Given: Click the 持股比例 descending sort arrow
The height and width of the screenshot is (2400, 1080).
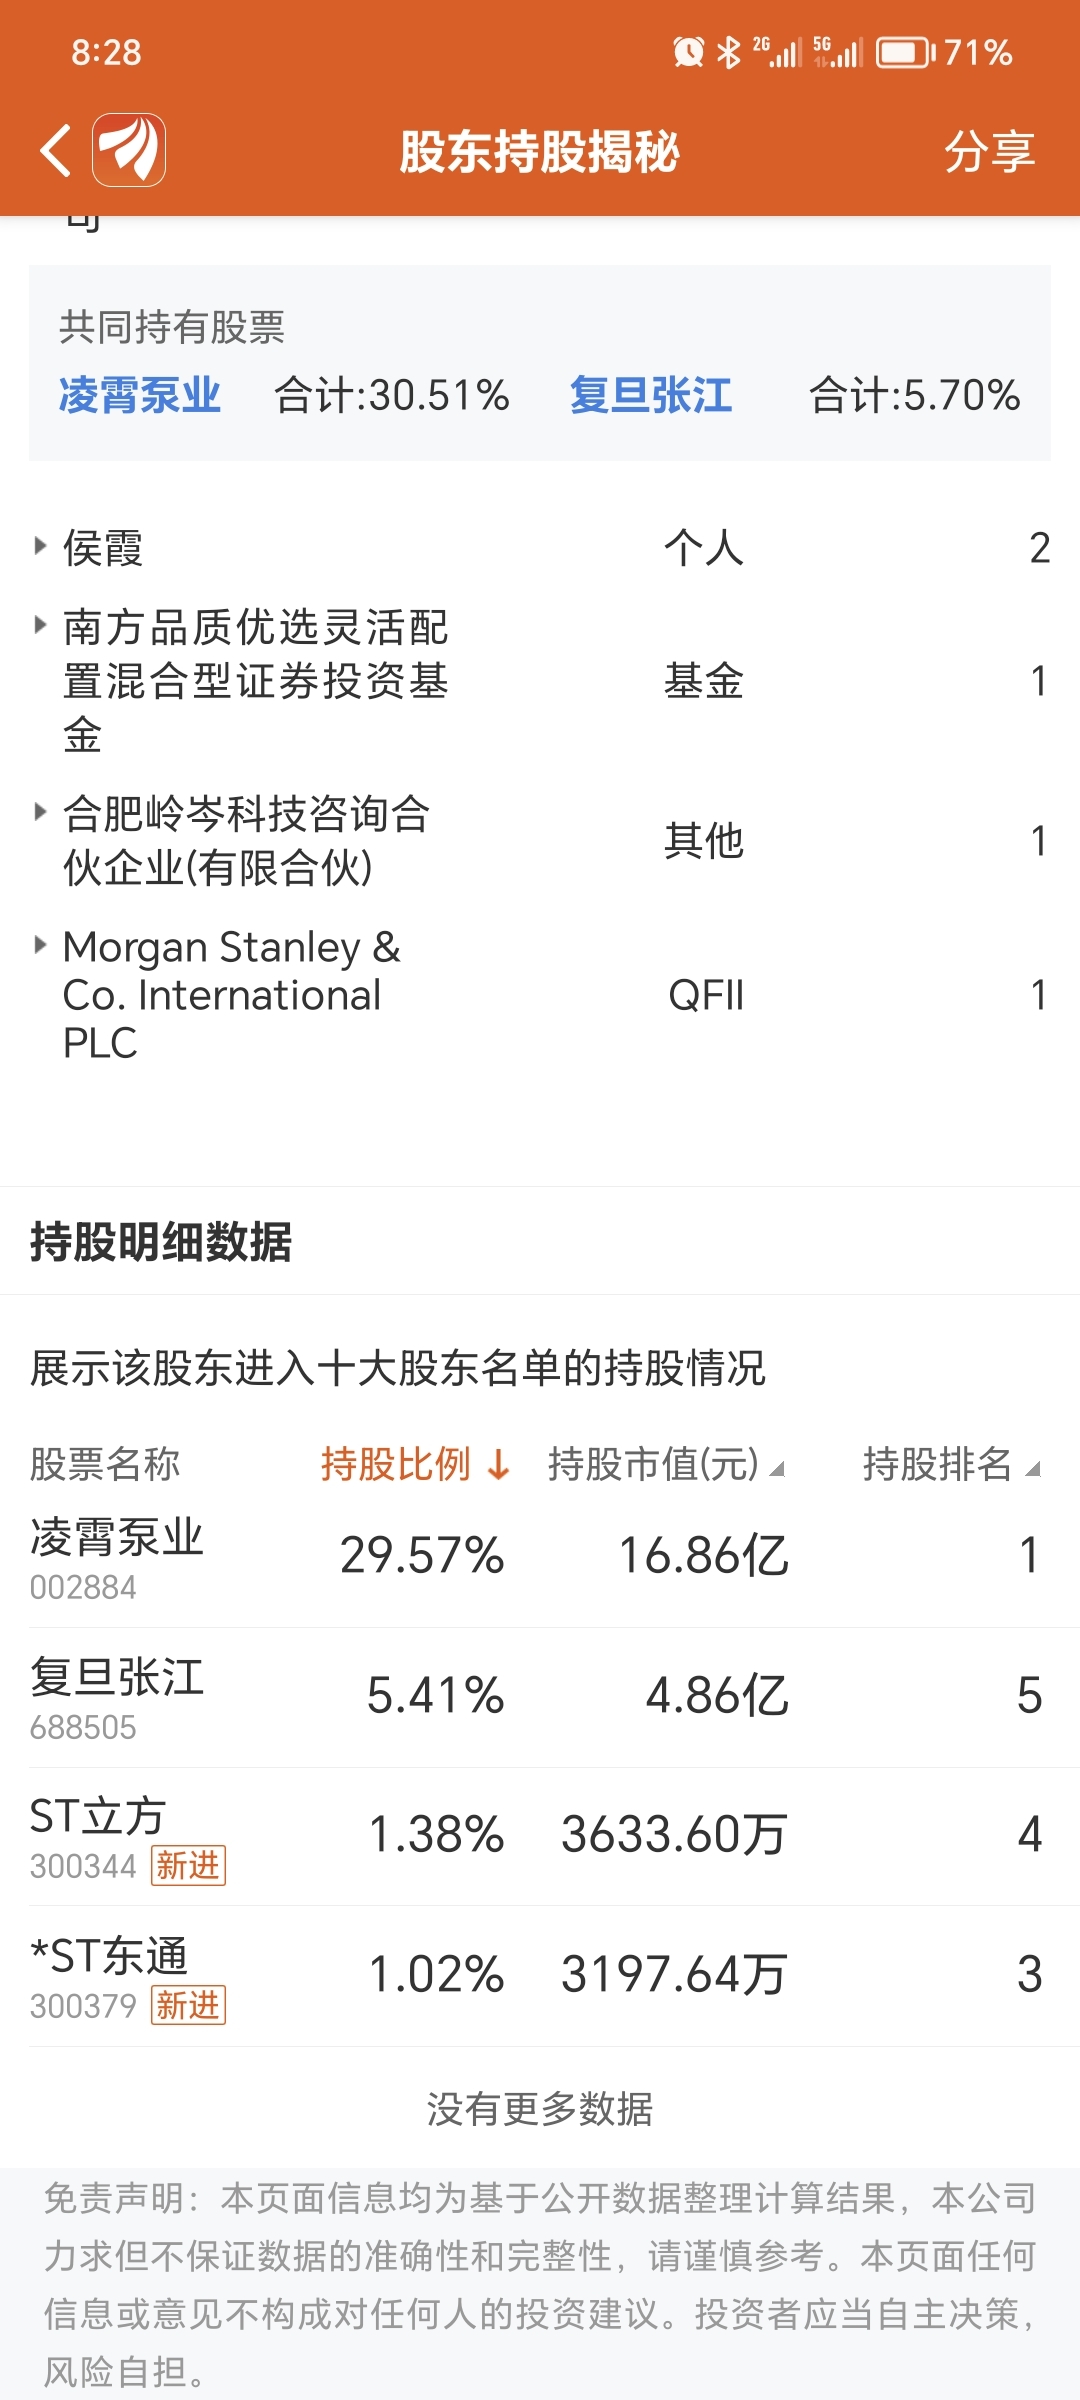Looking at the screenshot, I should tap(498, 1466).
